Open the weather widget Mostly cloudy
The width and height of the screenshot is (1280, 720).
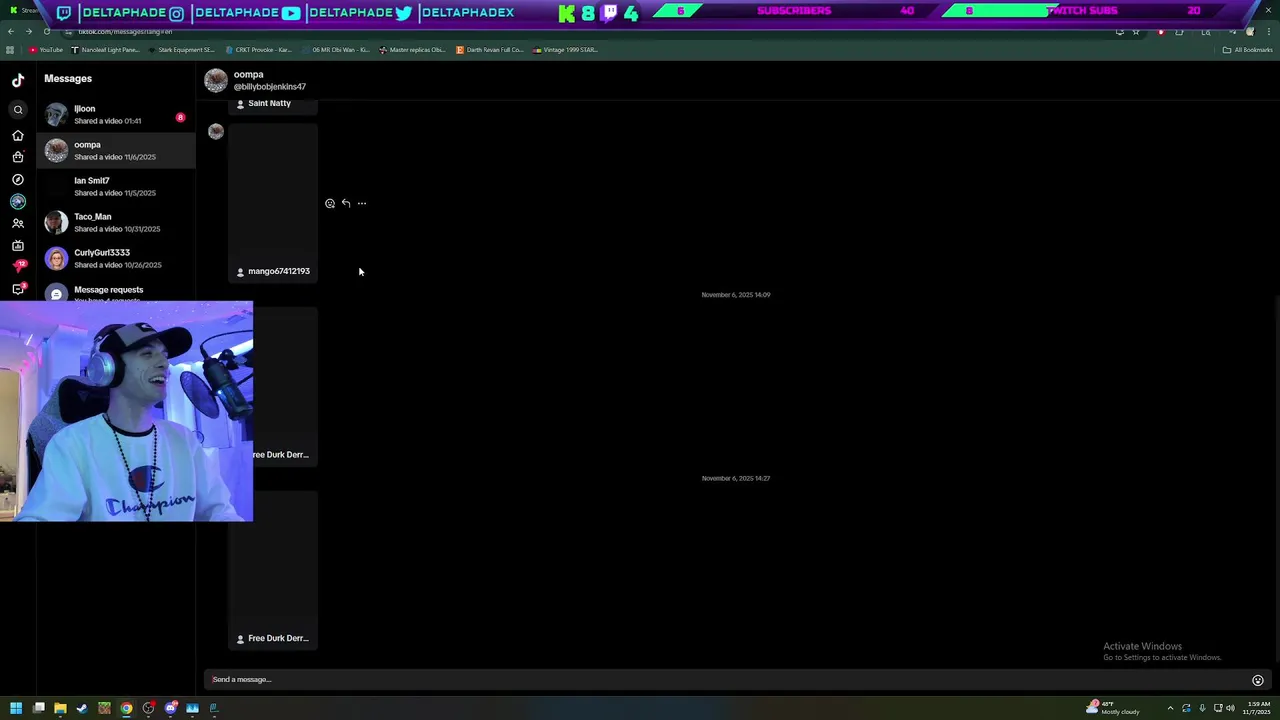click(x=1113, y=708)
